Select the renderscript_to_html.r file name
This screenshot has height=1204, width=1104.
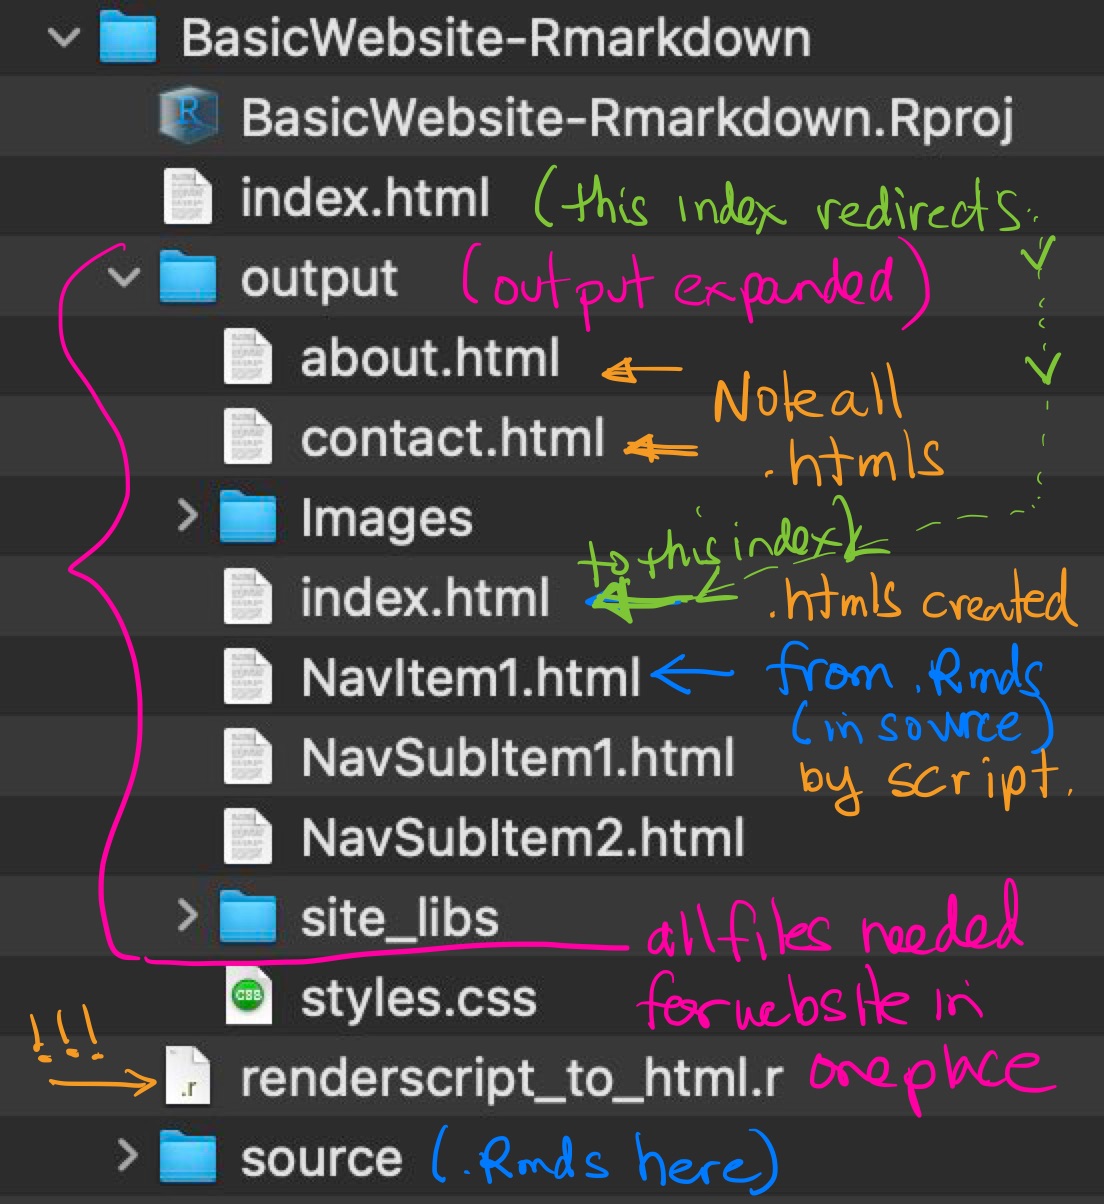512,1079
